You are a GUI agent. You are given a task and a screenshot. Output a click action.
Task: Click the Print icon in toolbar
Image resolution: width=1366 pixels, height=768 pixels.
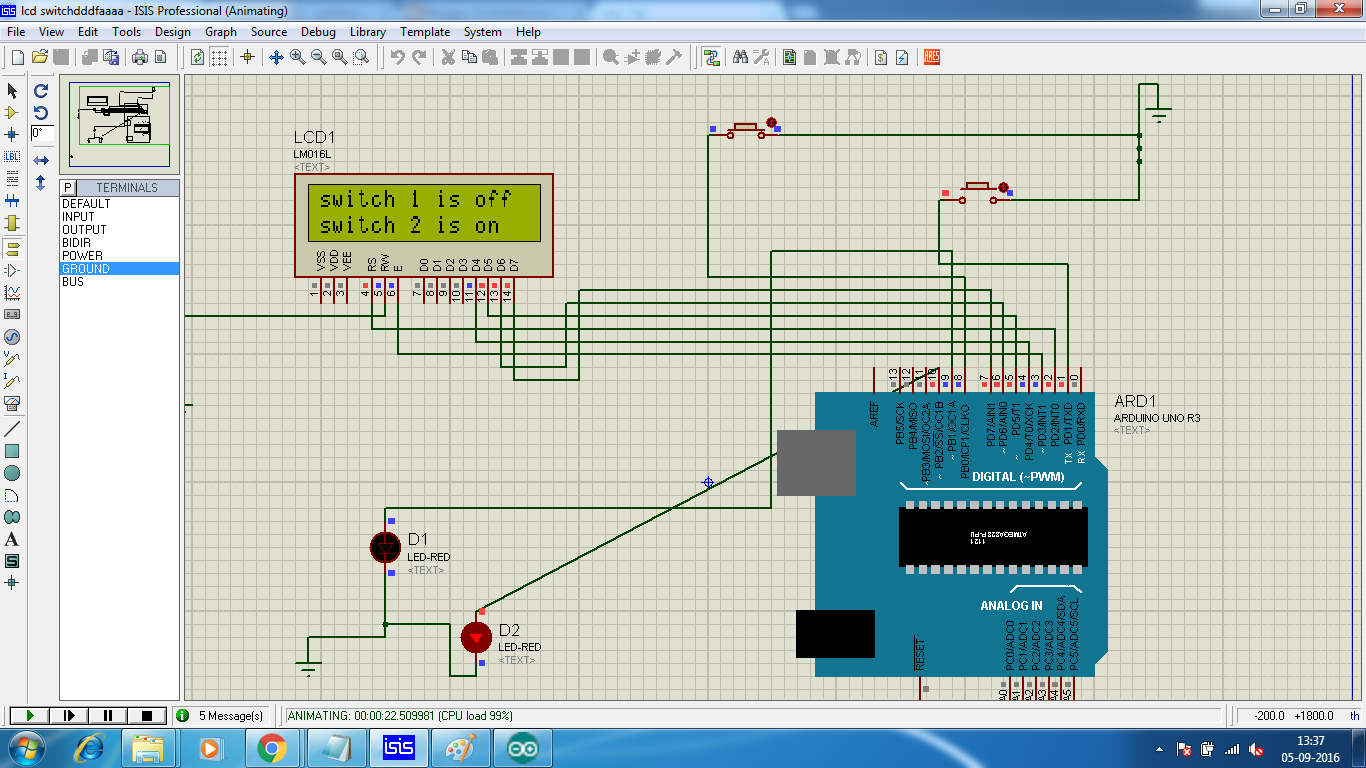[x=140, y=58]
